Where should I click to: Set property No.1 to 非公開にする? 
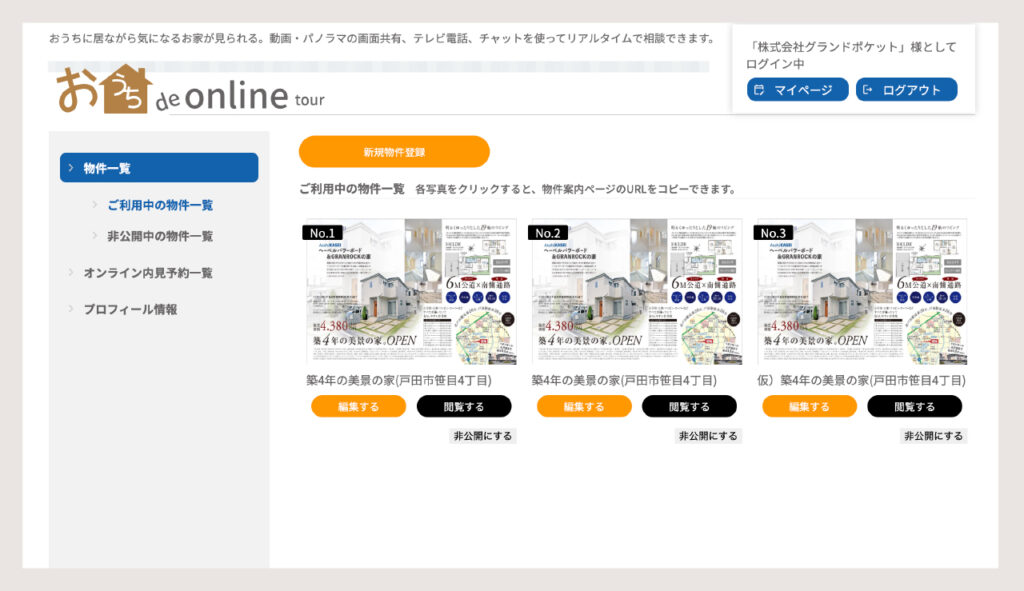point(483,436)
